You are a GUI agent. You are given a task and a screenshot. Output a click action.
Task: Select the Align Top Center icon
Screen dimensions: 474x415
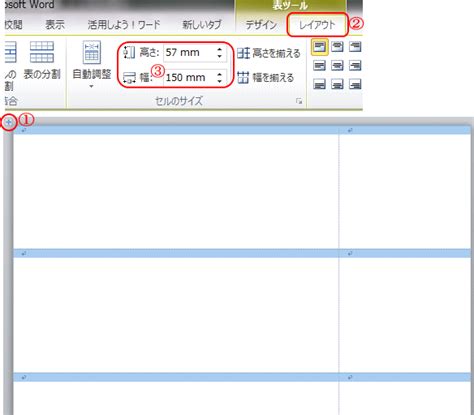337,47
